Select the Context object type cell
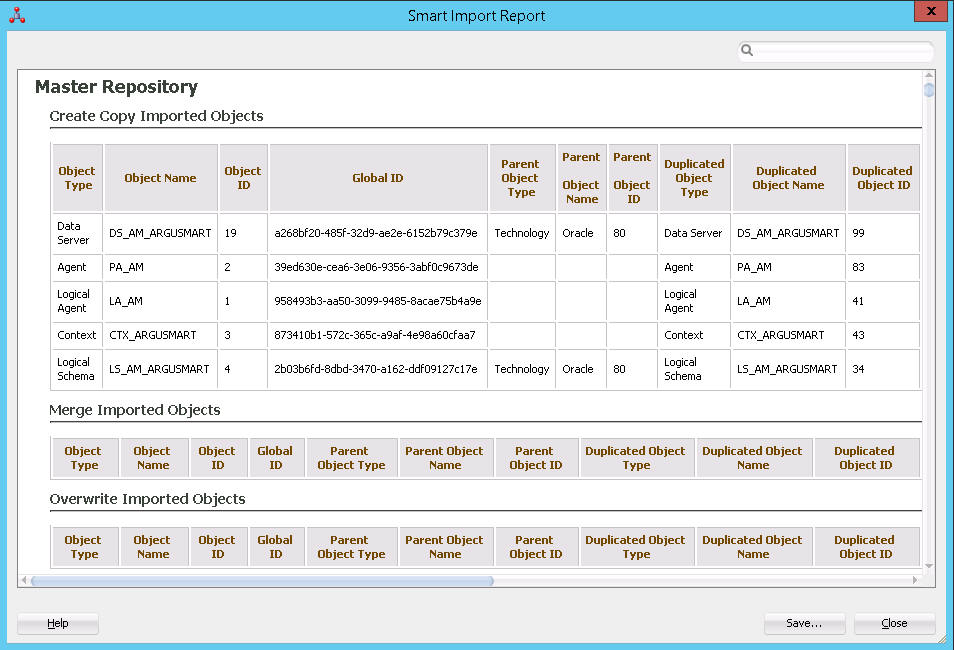The width and height of the screenshot is (954, 650). pos(77,335)
